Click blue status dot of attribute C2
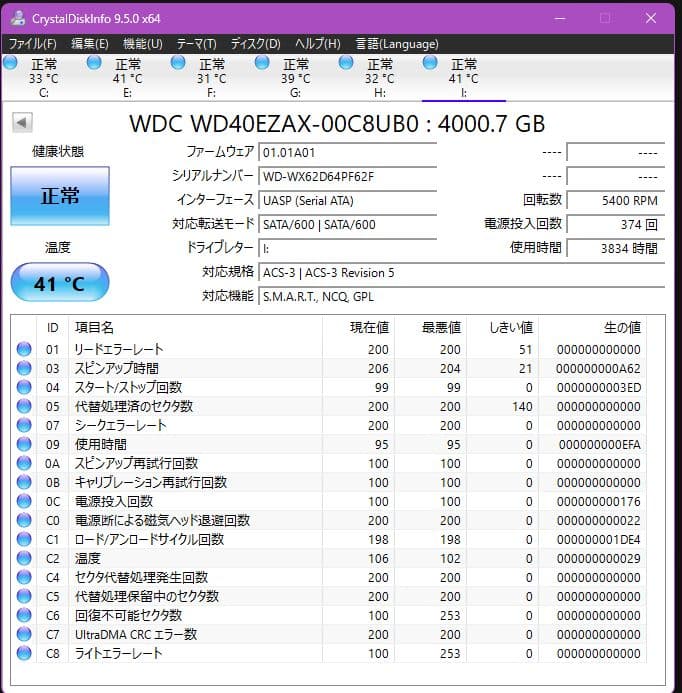Viewport: 682px width, 693px height. [24, 558]
